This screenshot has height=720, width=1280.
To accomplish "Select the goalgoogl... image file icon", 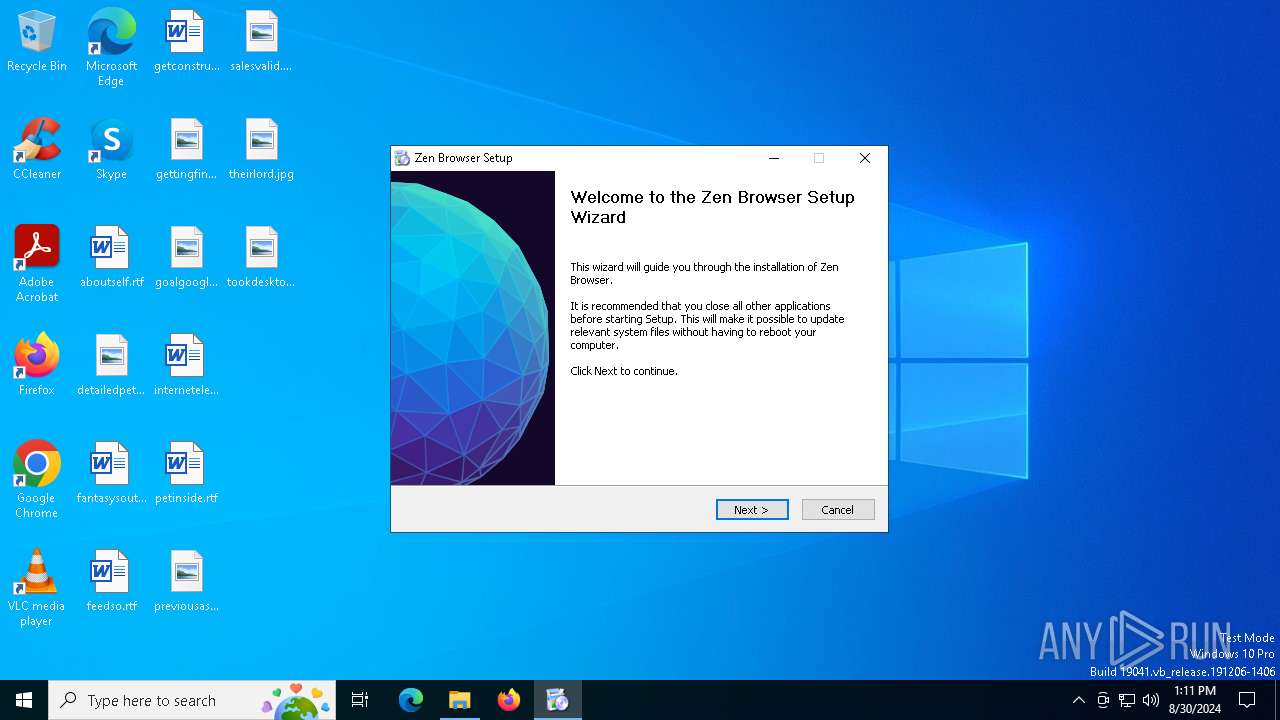I will click(186, 258).
